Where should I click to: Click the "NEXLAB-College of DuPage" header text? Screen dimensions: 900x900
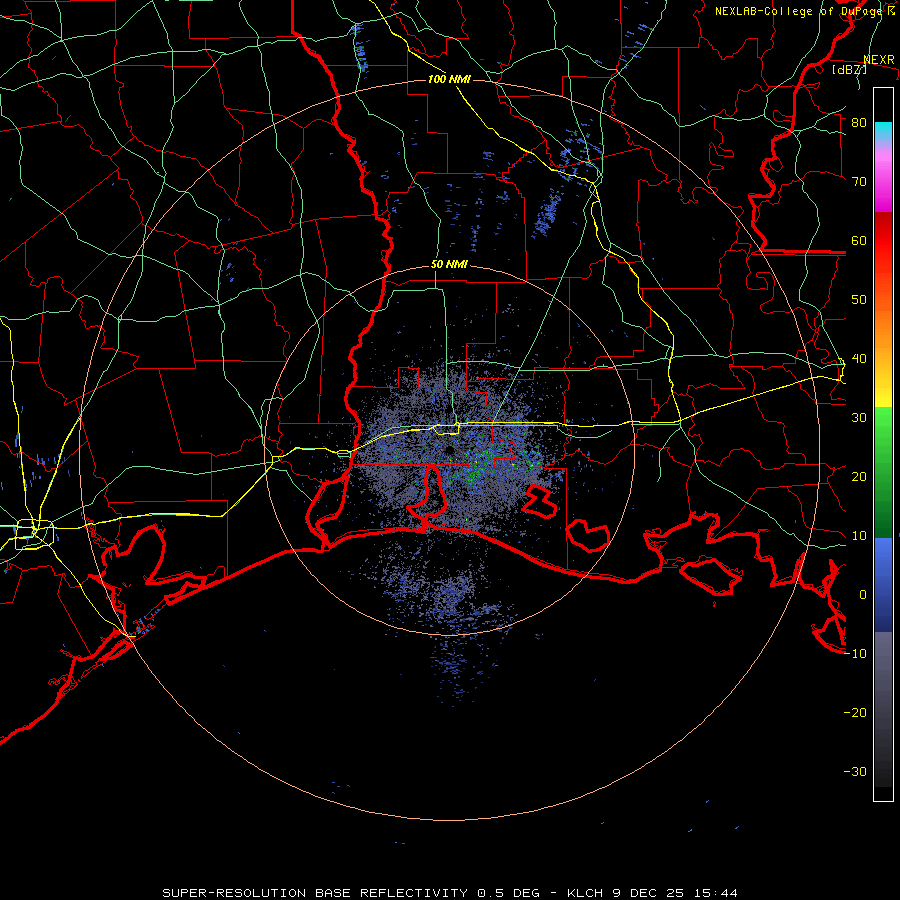coord(800,11)
